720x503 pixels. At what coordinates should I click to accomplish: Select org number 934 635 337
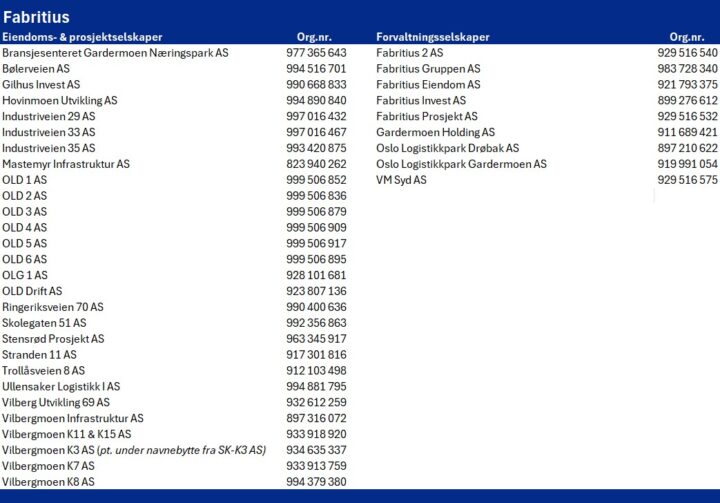(316, 450)
